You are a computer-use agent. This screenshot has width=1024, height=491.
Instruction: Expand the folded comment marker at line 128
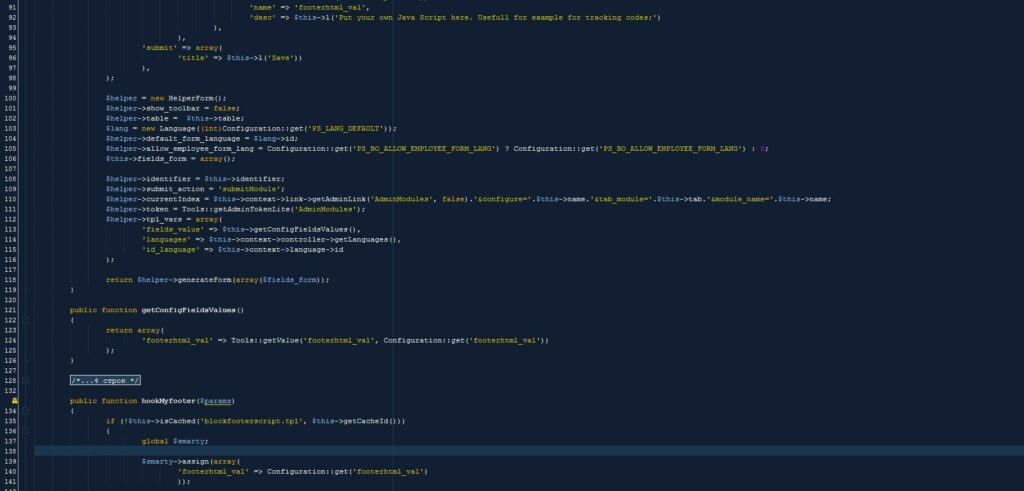[25, 381]
